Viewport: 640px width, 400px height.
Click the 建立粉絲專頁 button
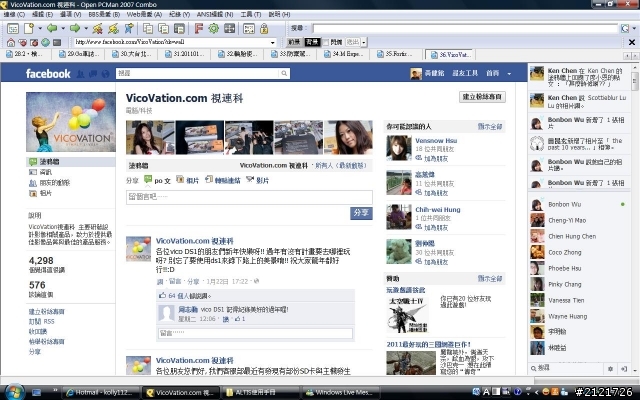point(482,97)
